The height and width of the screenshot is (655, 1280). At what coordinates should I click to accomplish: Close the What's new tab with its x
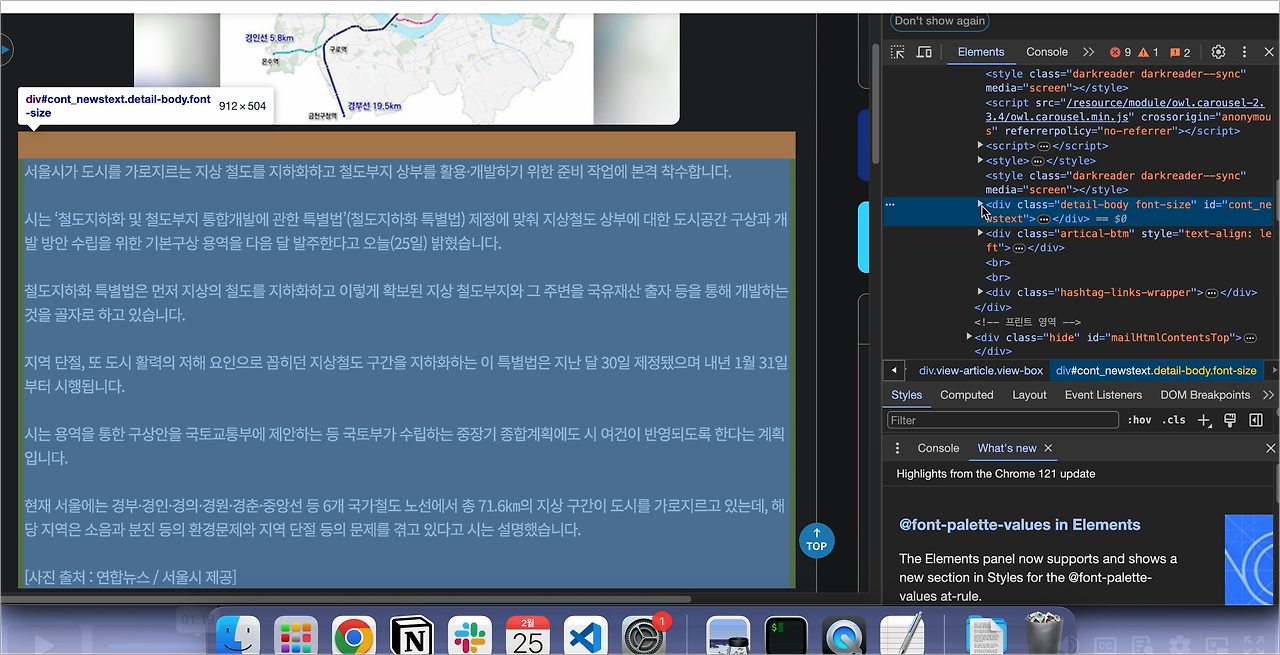1048,448
